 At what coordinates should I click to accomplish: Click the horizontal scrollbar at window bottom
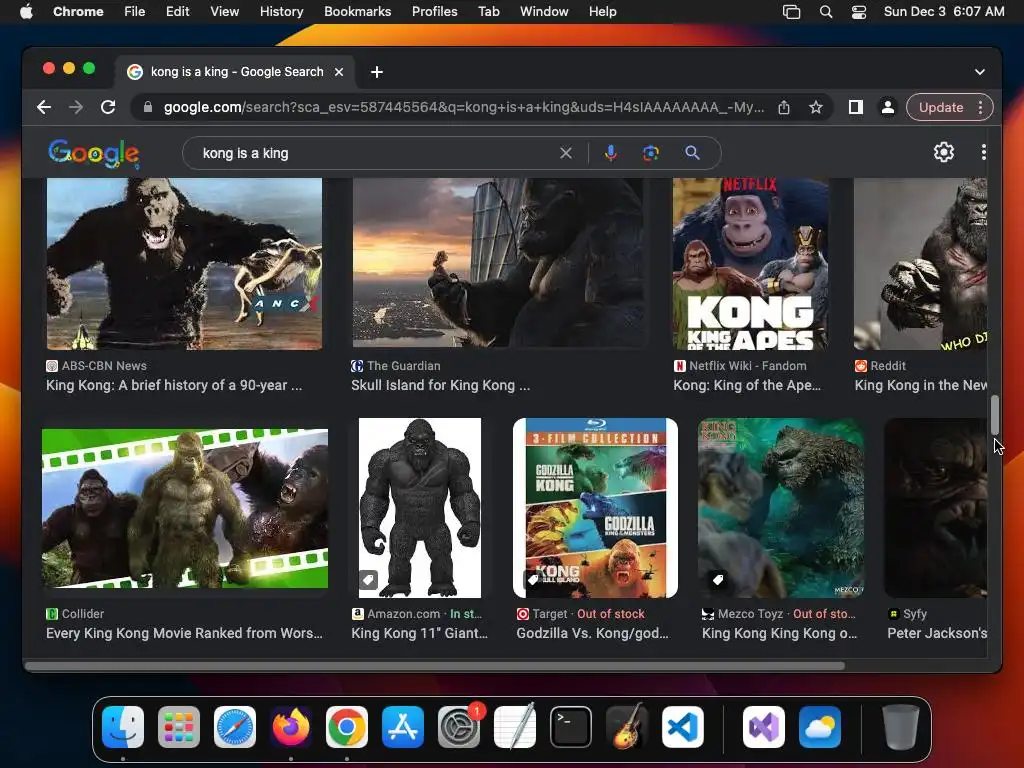(435, 665)
